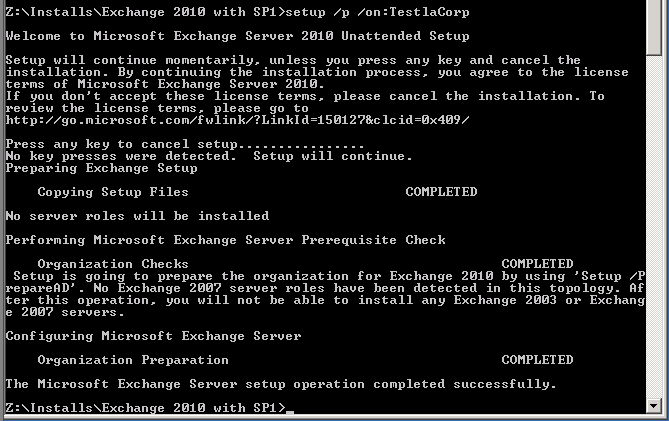Click the 'Copying Setup Files' text
This screenshot has height=421, width=669.
coord(113,192)
